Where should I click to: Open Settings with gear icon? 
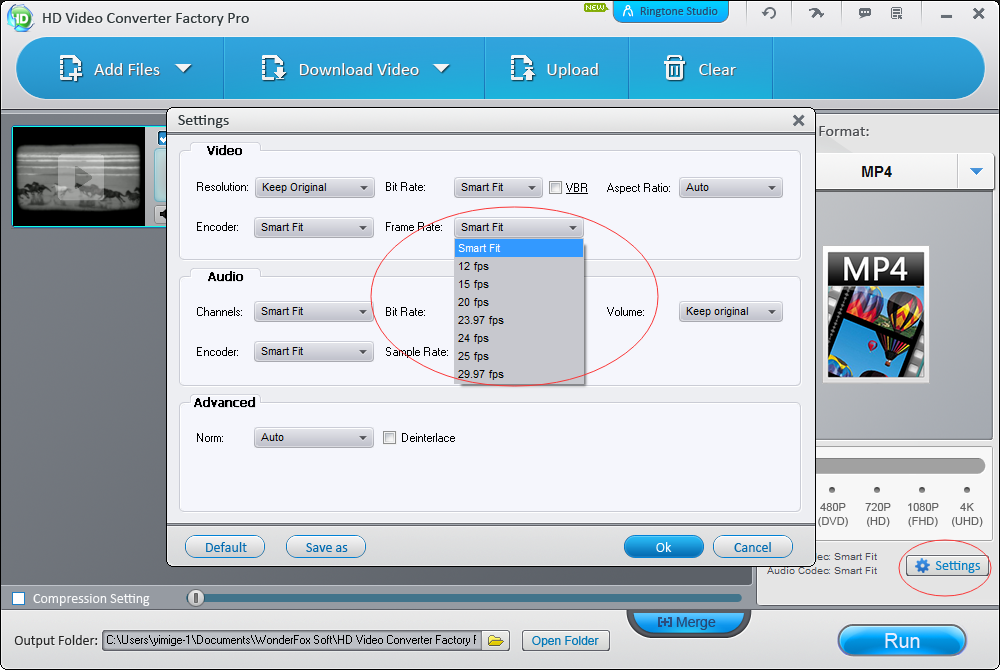[x=947, y=565]
